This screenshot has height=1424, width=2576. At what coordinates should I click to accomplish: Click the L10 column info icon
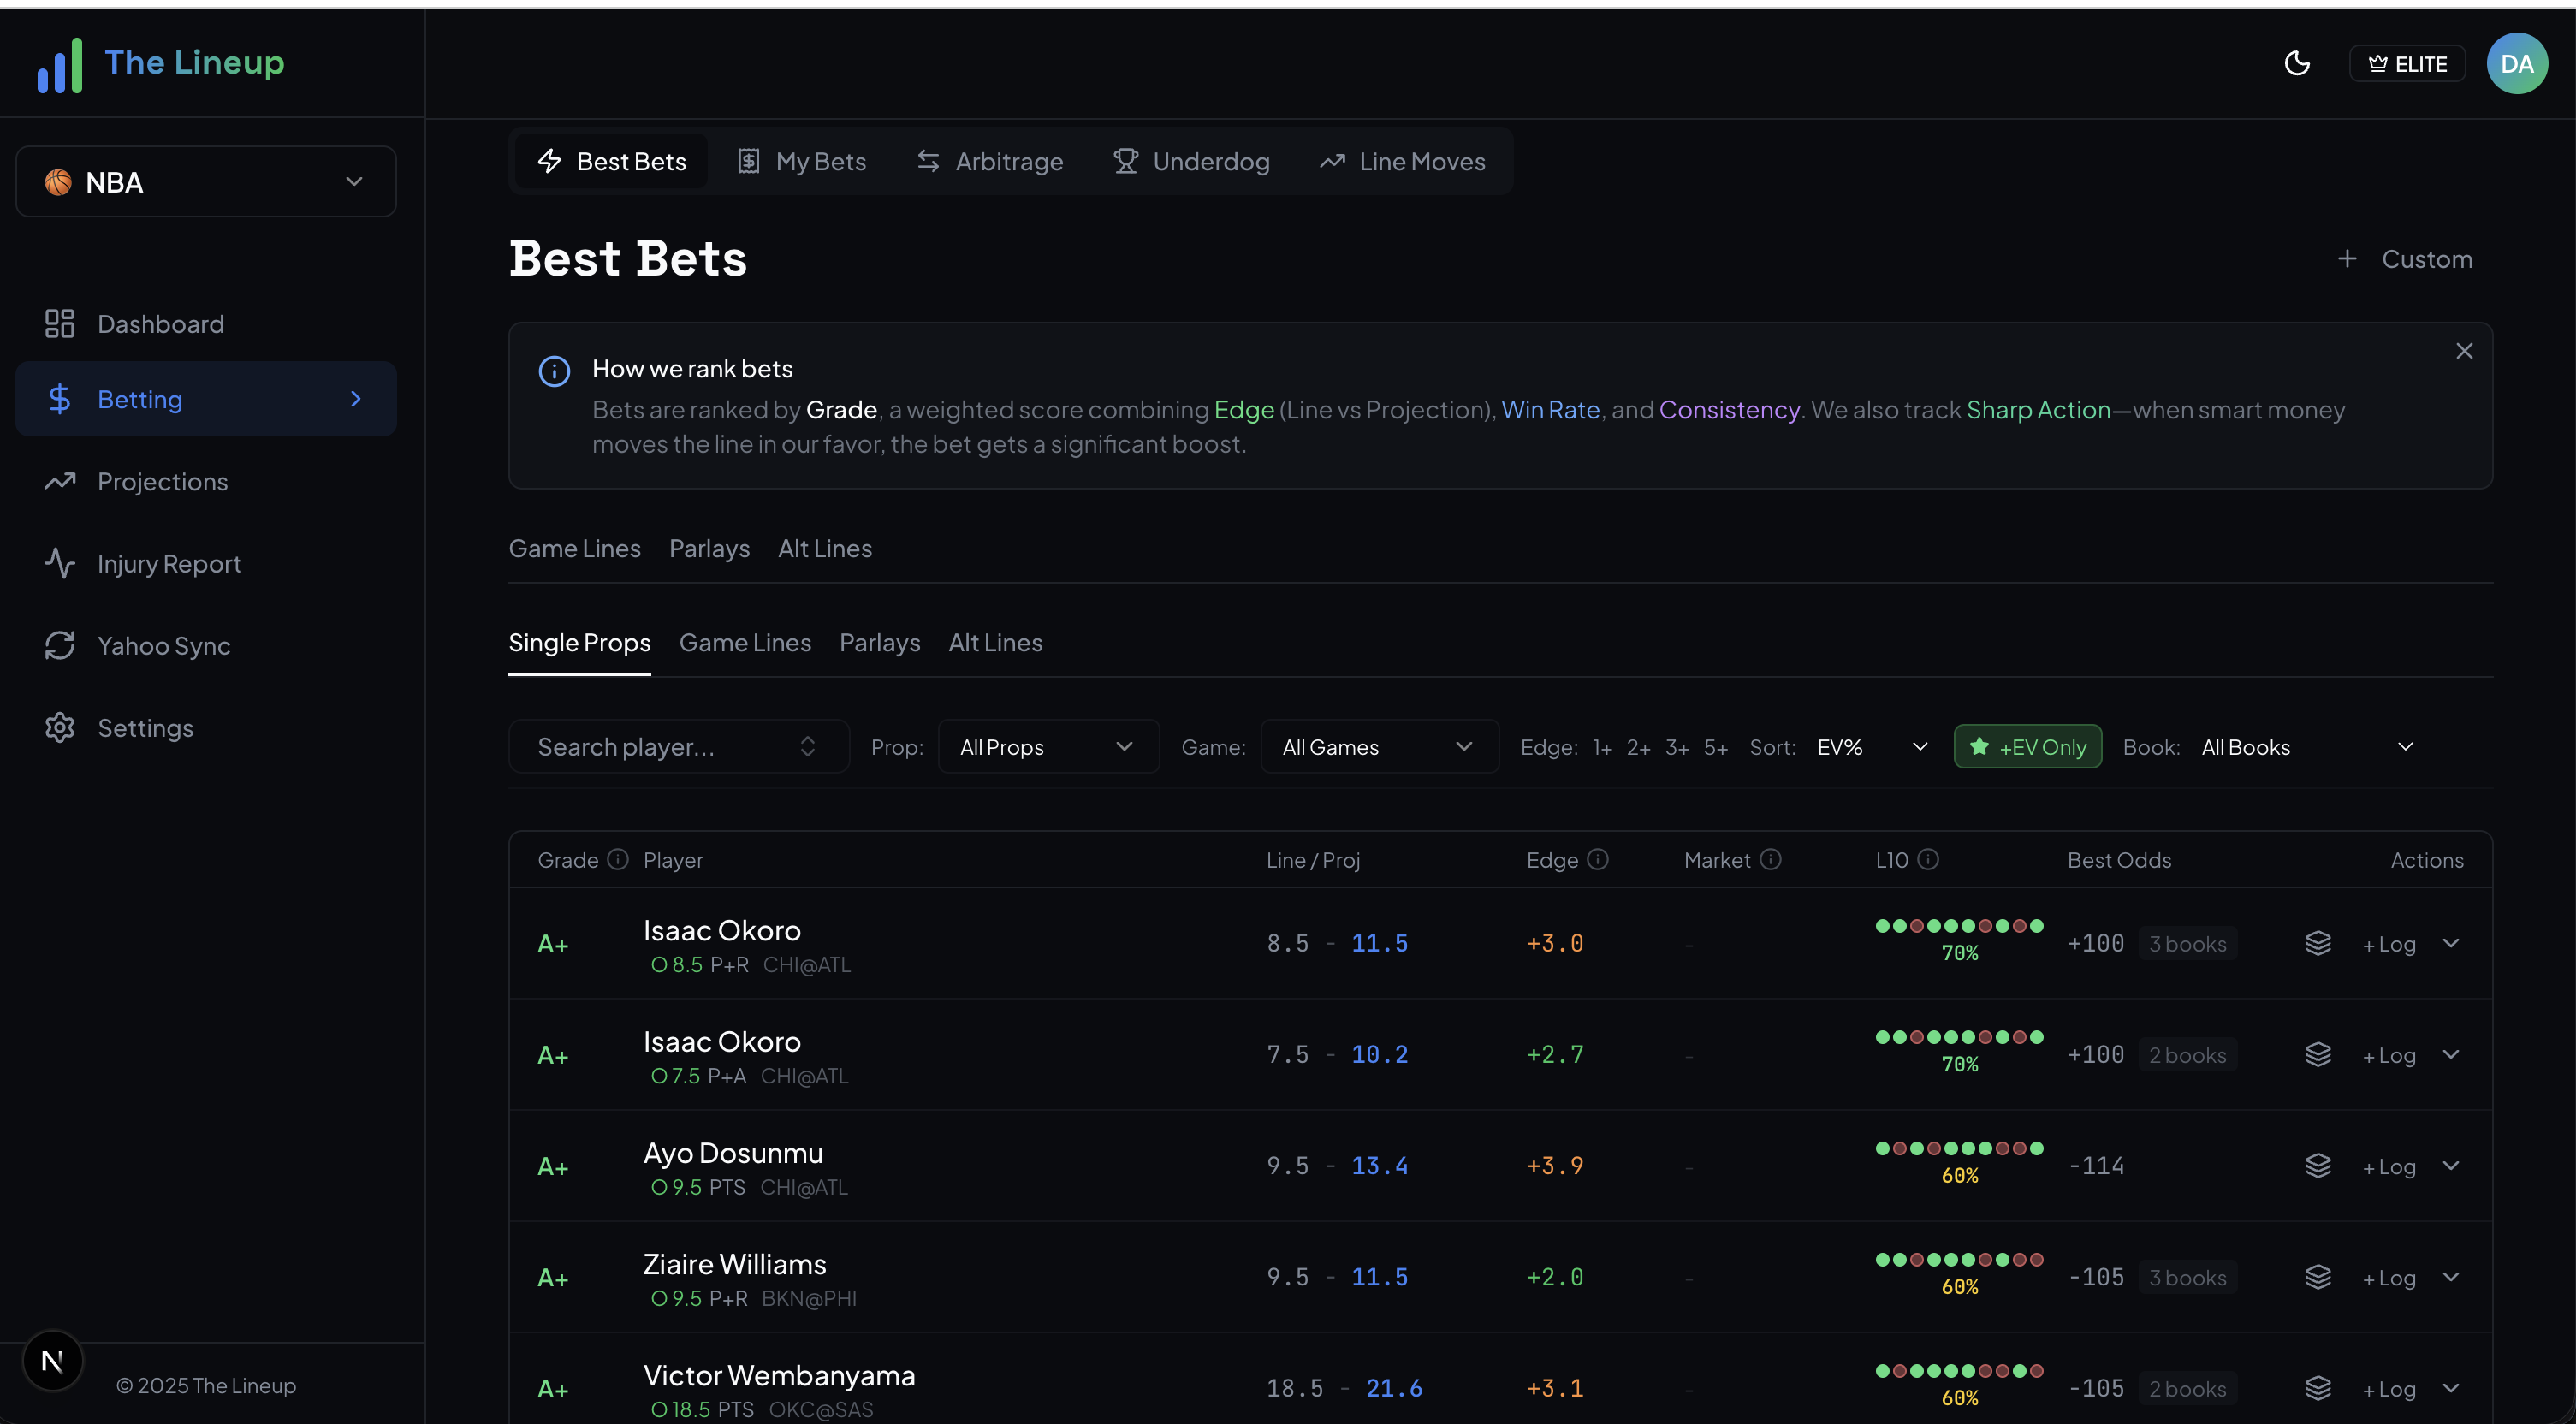pos(1928,859)
